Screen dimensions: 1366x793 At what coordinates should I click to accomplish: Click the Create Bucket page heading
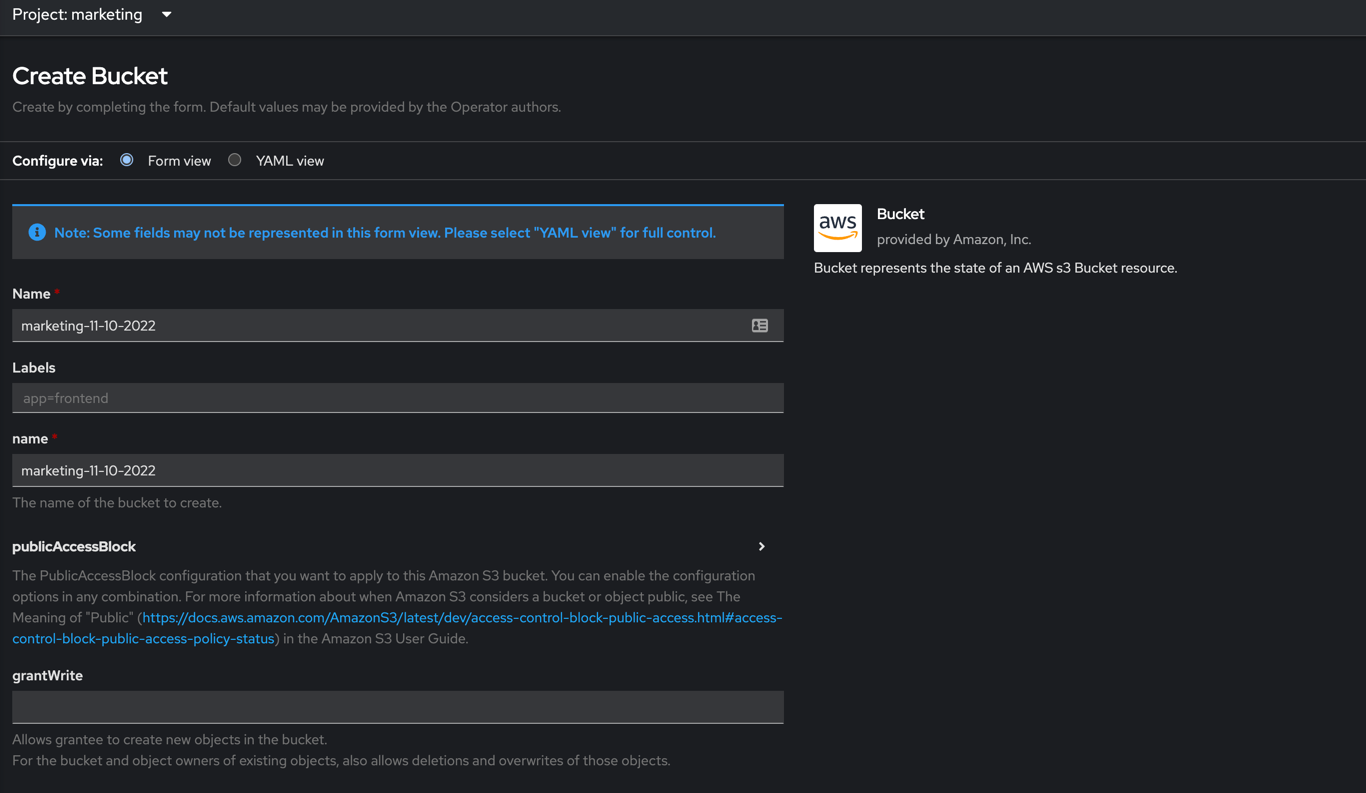(x=90, y=76)
